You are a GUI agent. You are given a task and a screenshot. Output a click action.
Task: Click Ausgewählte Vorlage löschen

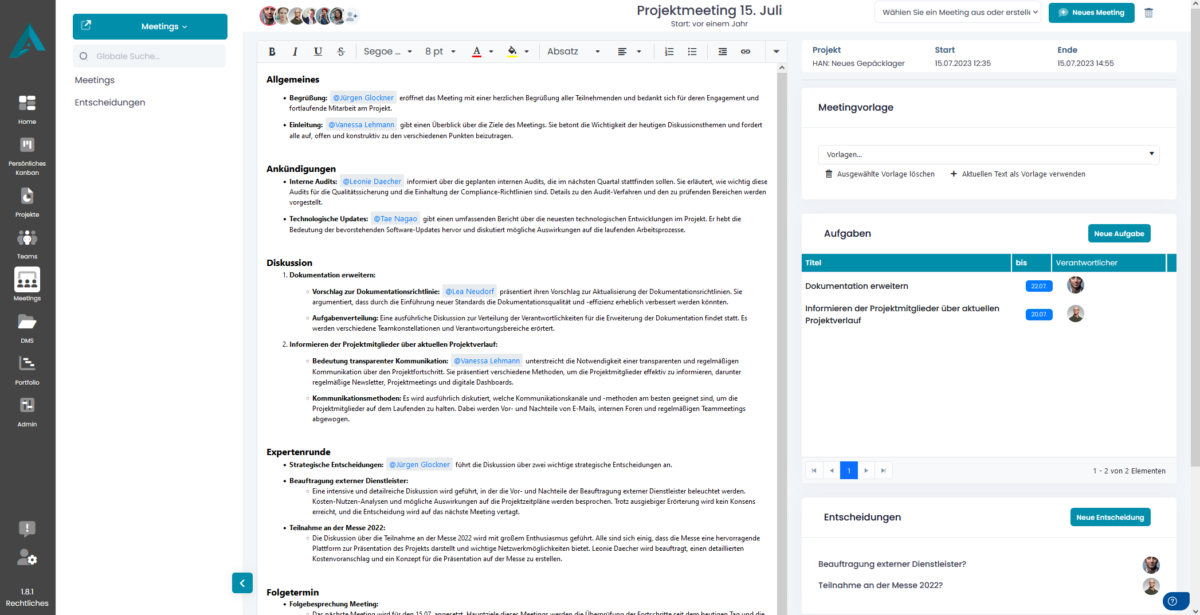880,174
